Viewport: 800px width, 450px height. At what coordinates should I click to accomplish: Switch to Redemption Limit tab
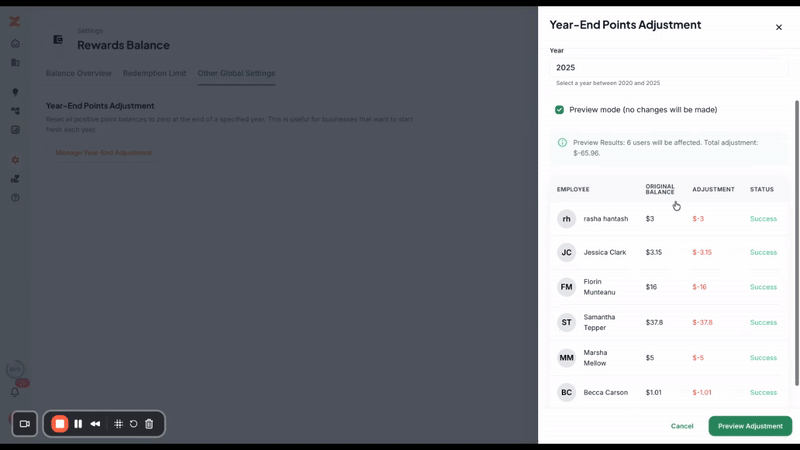(154, 73)
